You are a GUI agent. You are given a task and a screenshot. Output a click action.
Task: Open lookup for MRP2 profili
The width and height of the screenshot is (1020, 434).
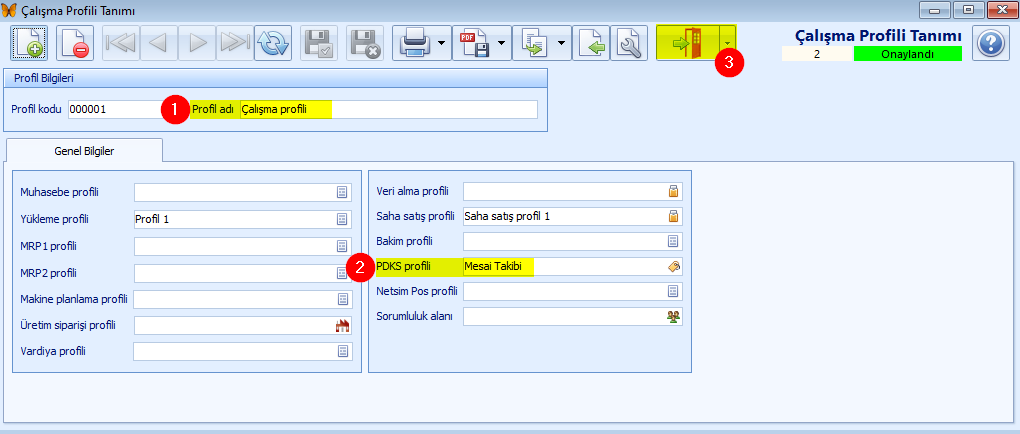tap(342, 273)
